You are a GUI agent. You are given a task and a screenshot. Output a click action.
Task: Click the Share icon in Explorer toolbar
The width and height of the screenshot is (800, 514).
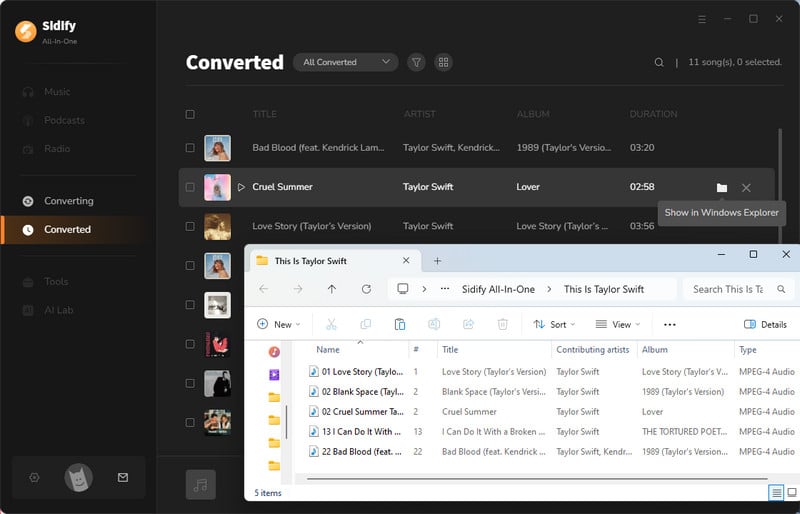click(x=468, y=324)
